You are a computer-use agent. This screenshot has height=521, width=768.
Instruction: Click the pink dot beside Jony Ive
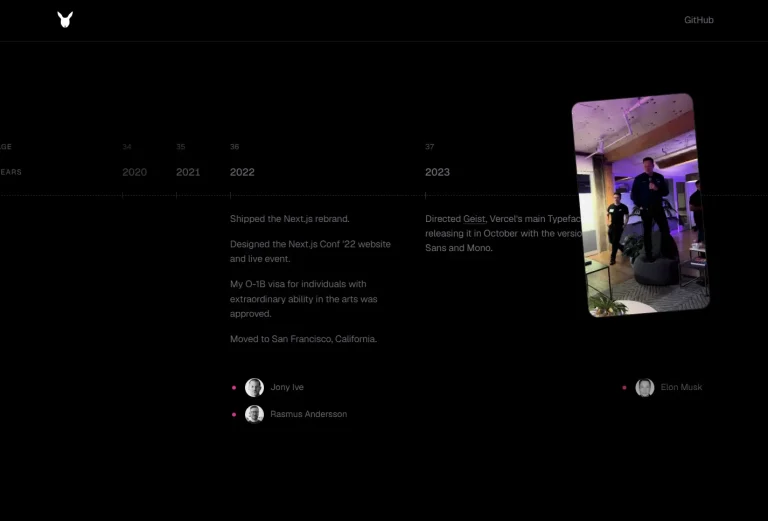(x=234, y=387)
